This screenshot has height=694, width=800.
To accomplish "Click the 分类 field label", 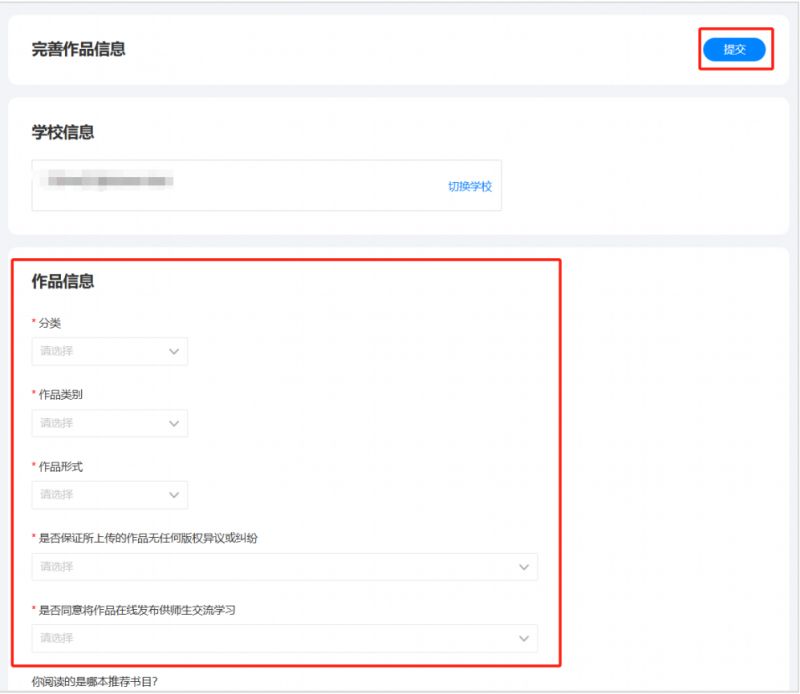I will pos(50,323).
